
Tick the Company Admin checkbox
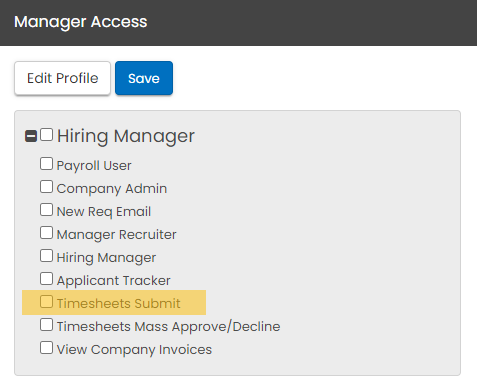point(46,187)
